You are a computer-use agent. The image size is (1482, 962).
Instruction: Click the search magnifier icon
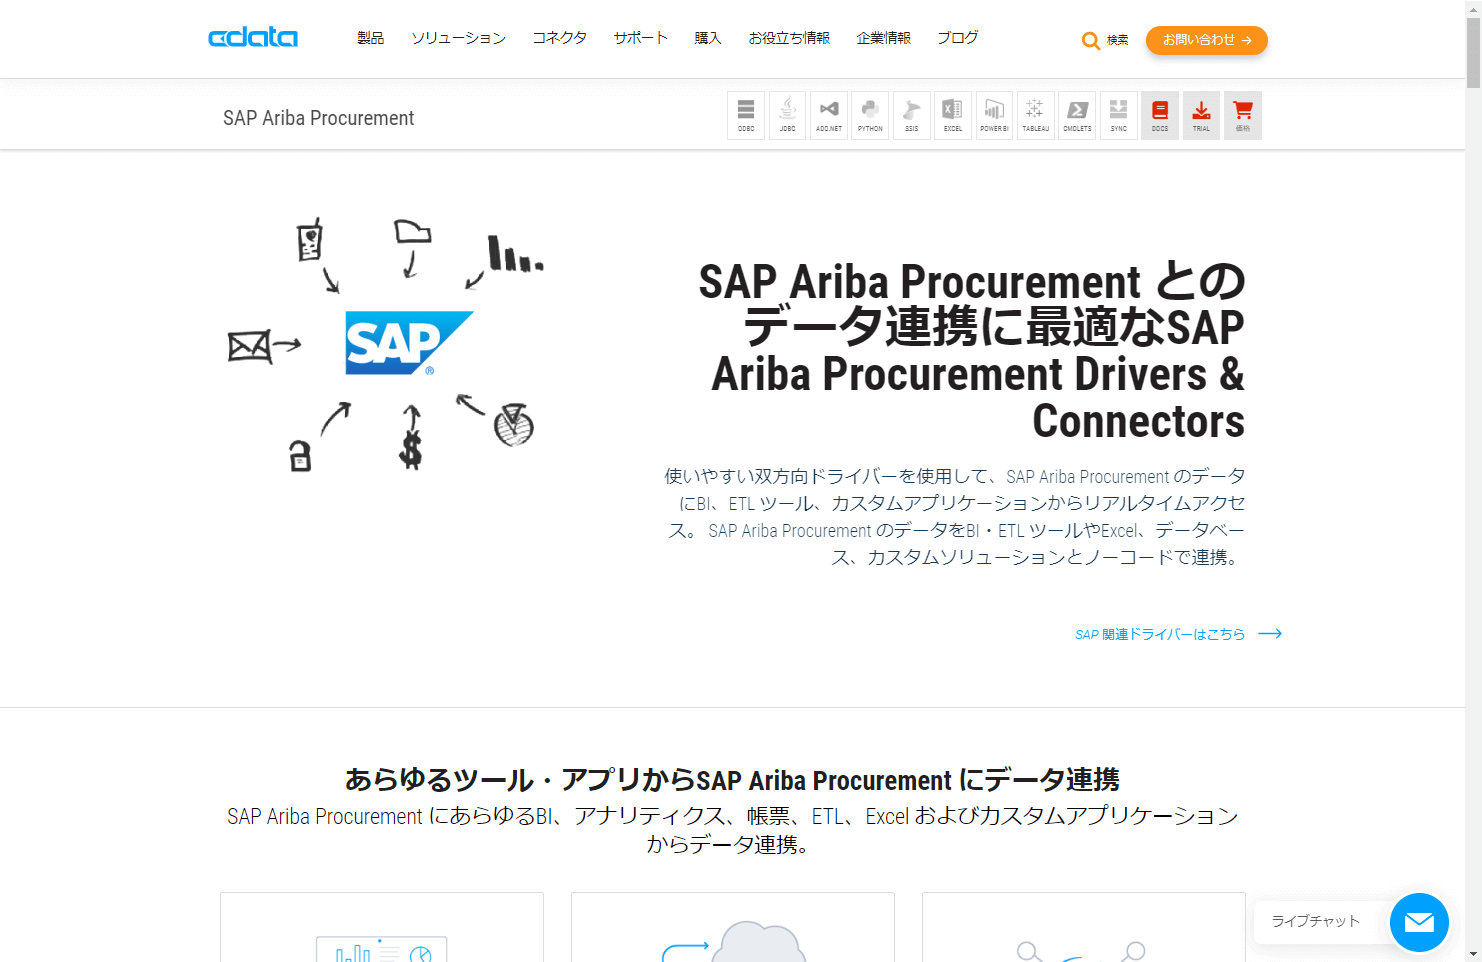(1090, 41)
